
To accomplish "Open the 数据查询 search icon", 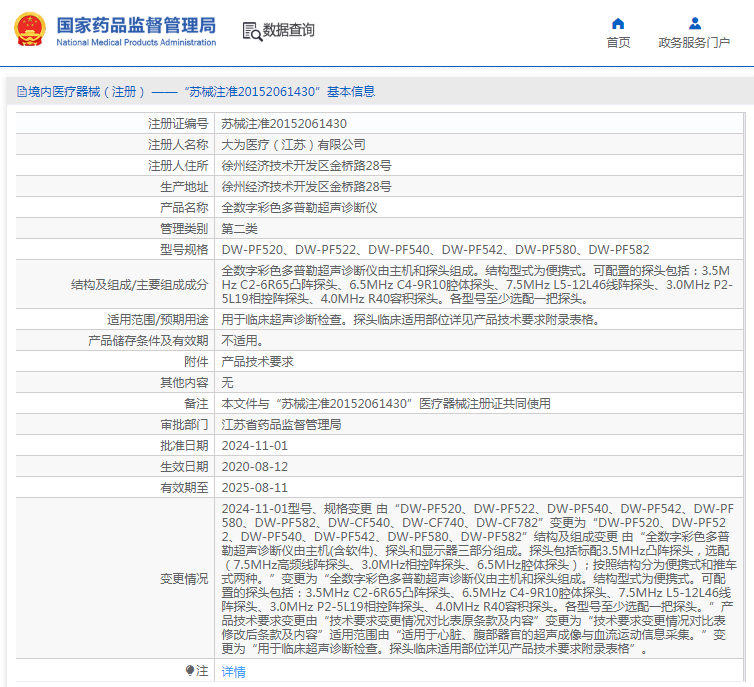I will tap(252, 31).
